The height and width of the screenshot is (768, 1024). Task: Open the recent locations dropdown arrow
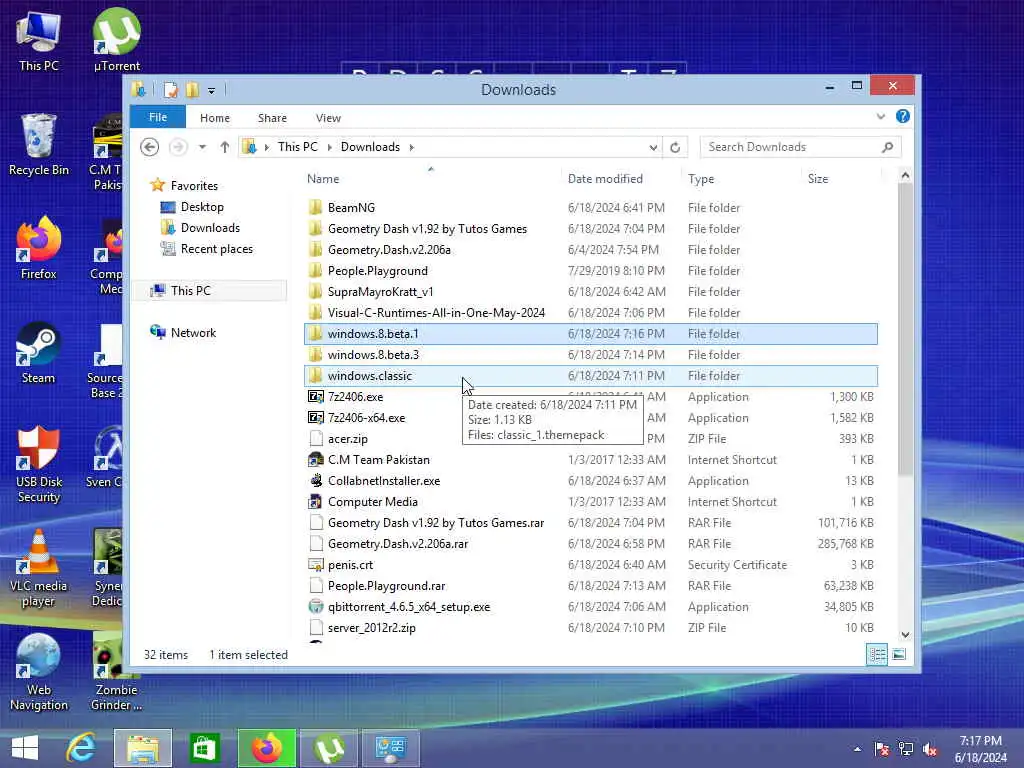[202, 147]
